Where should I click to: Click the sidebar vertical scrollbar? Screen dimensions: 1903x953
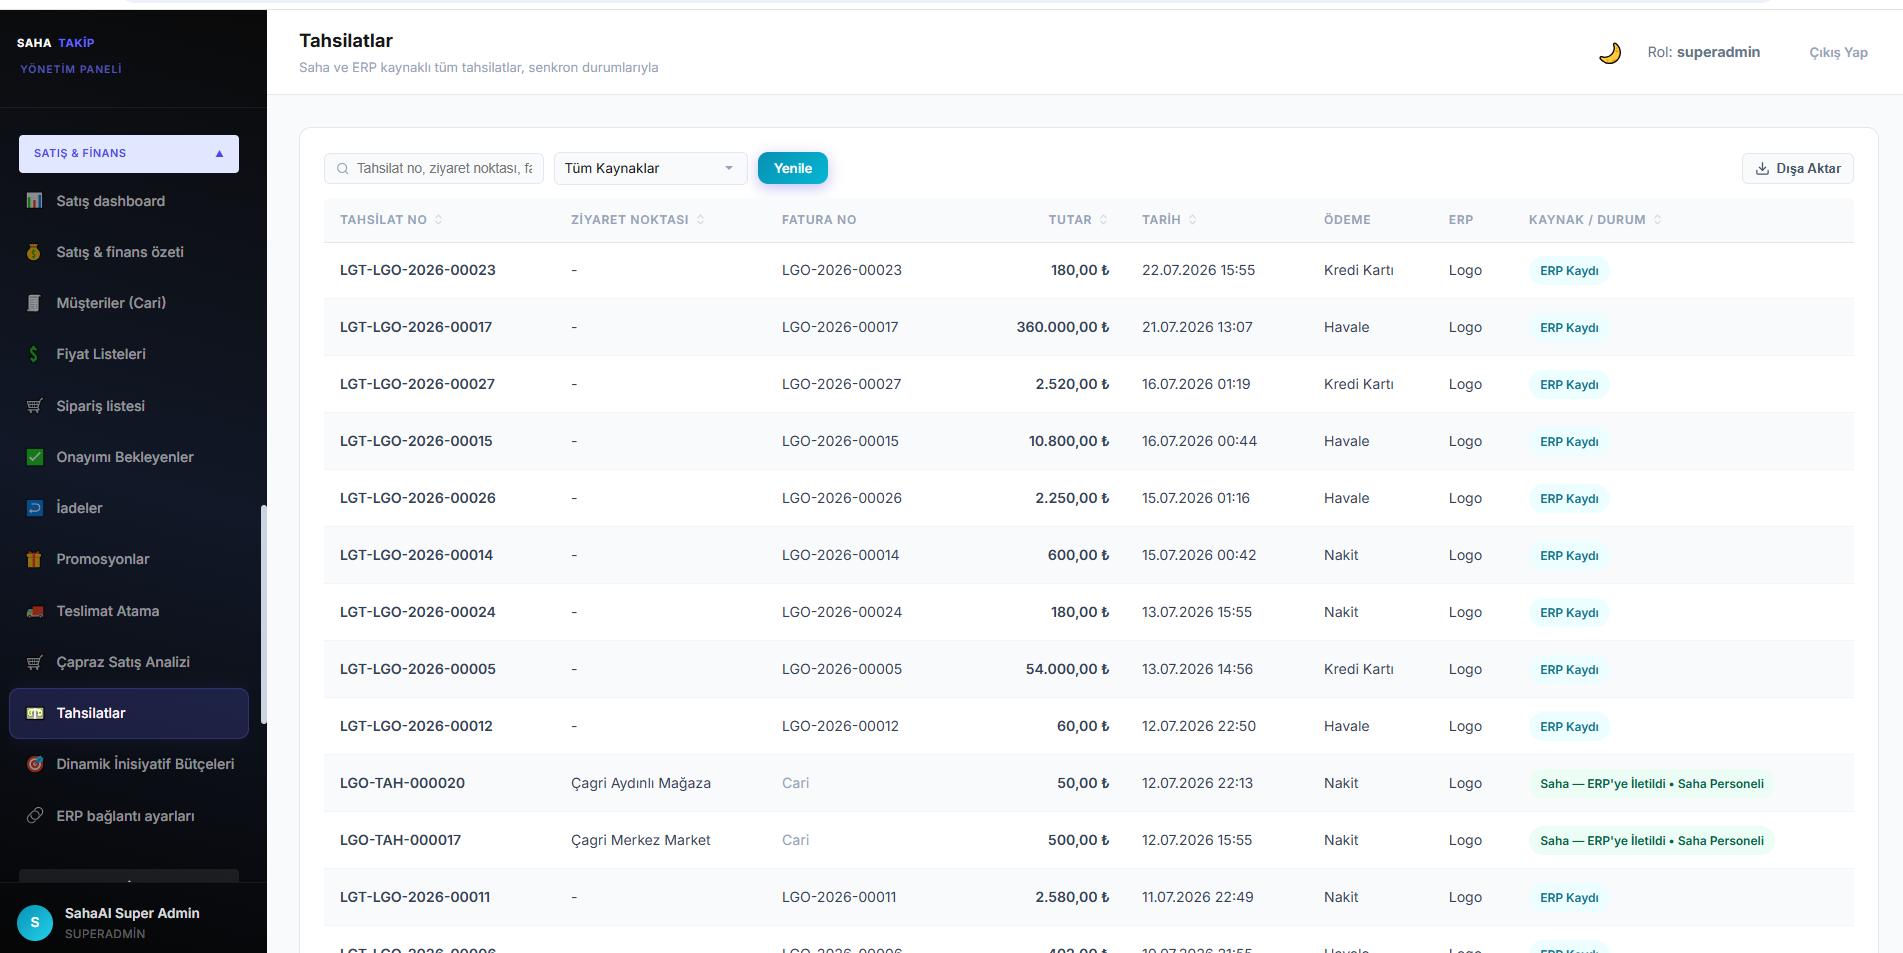click(264, 614)
